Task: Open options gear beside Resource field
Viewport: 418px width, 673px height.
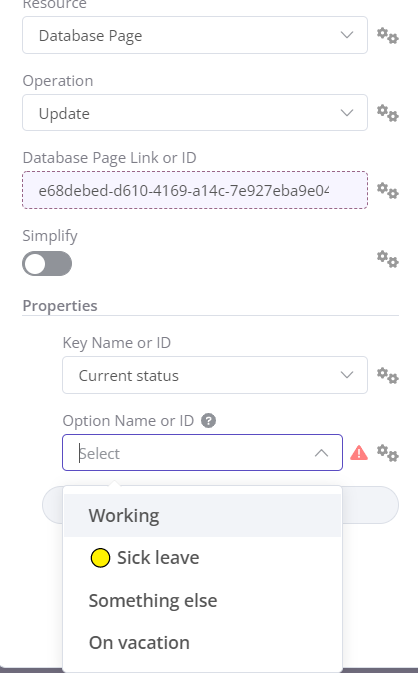Action: [388, 36]
